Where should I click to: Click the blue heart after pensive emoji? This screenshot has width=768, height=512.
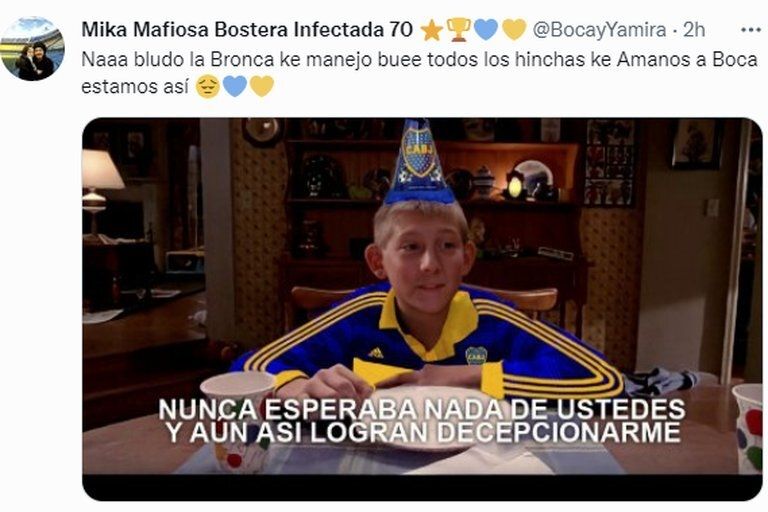tap(235, 87)
